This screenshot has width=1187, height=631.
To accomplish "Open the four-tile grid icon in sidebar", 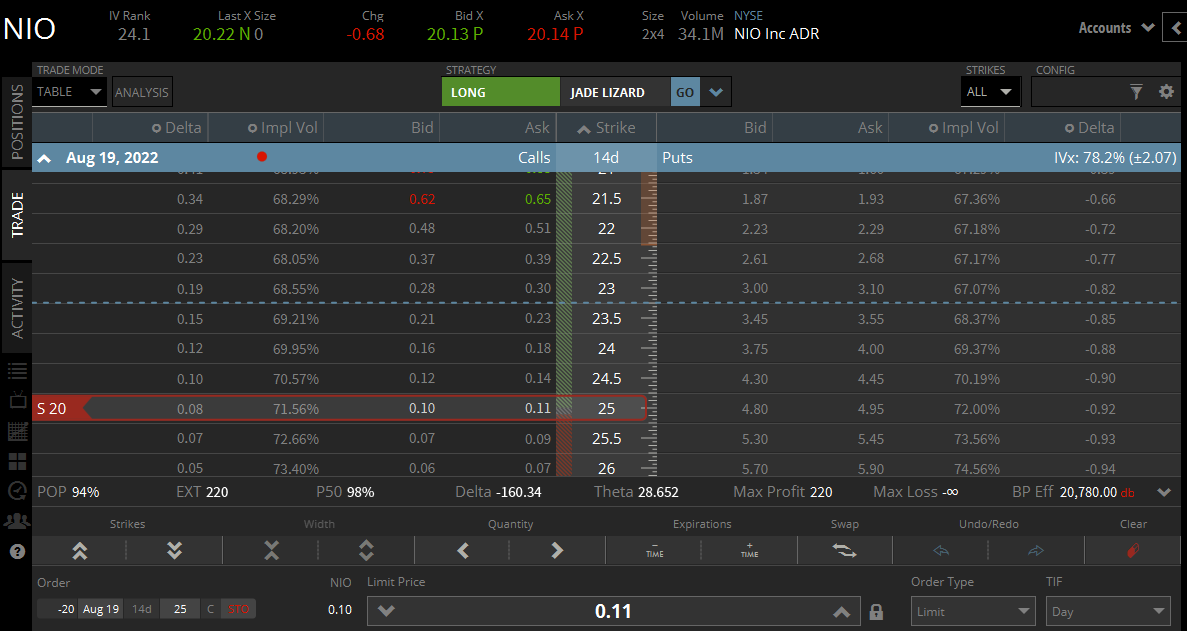I will click(17, 461).
